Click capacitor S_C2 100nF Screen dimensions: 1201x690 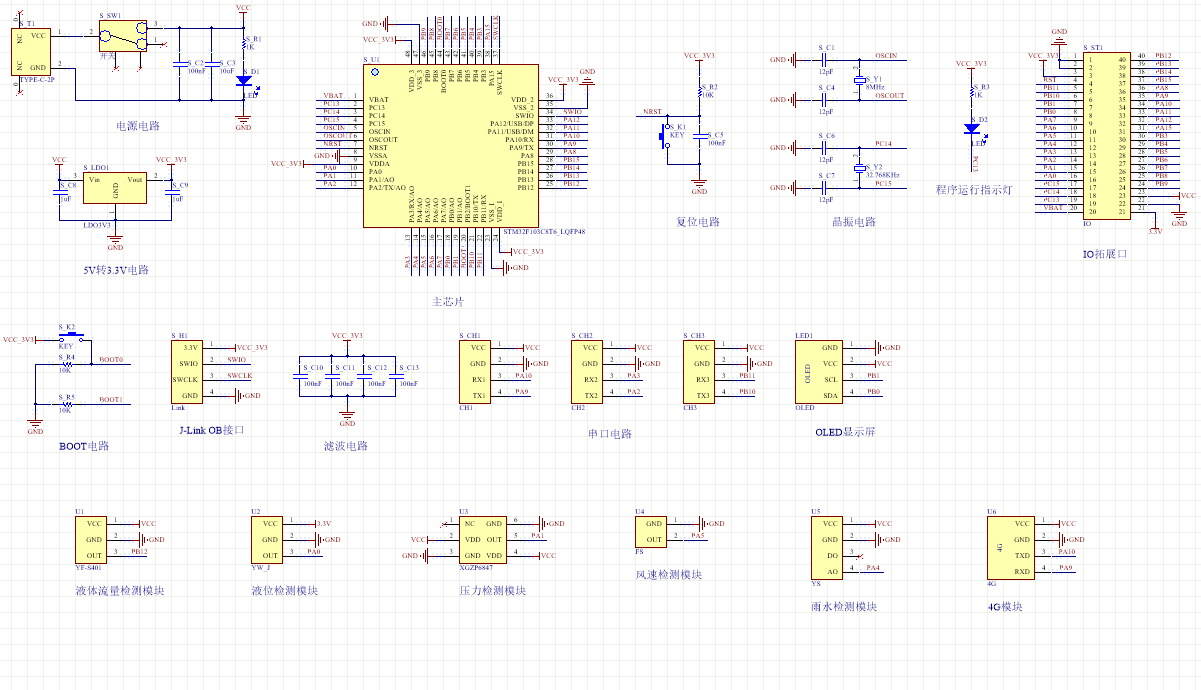179,66
